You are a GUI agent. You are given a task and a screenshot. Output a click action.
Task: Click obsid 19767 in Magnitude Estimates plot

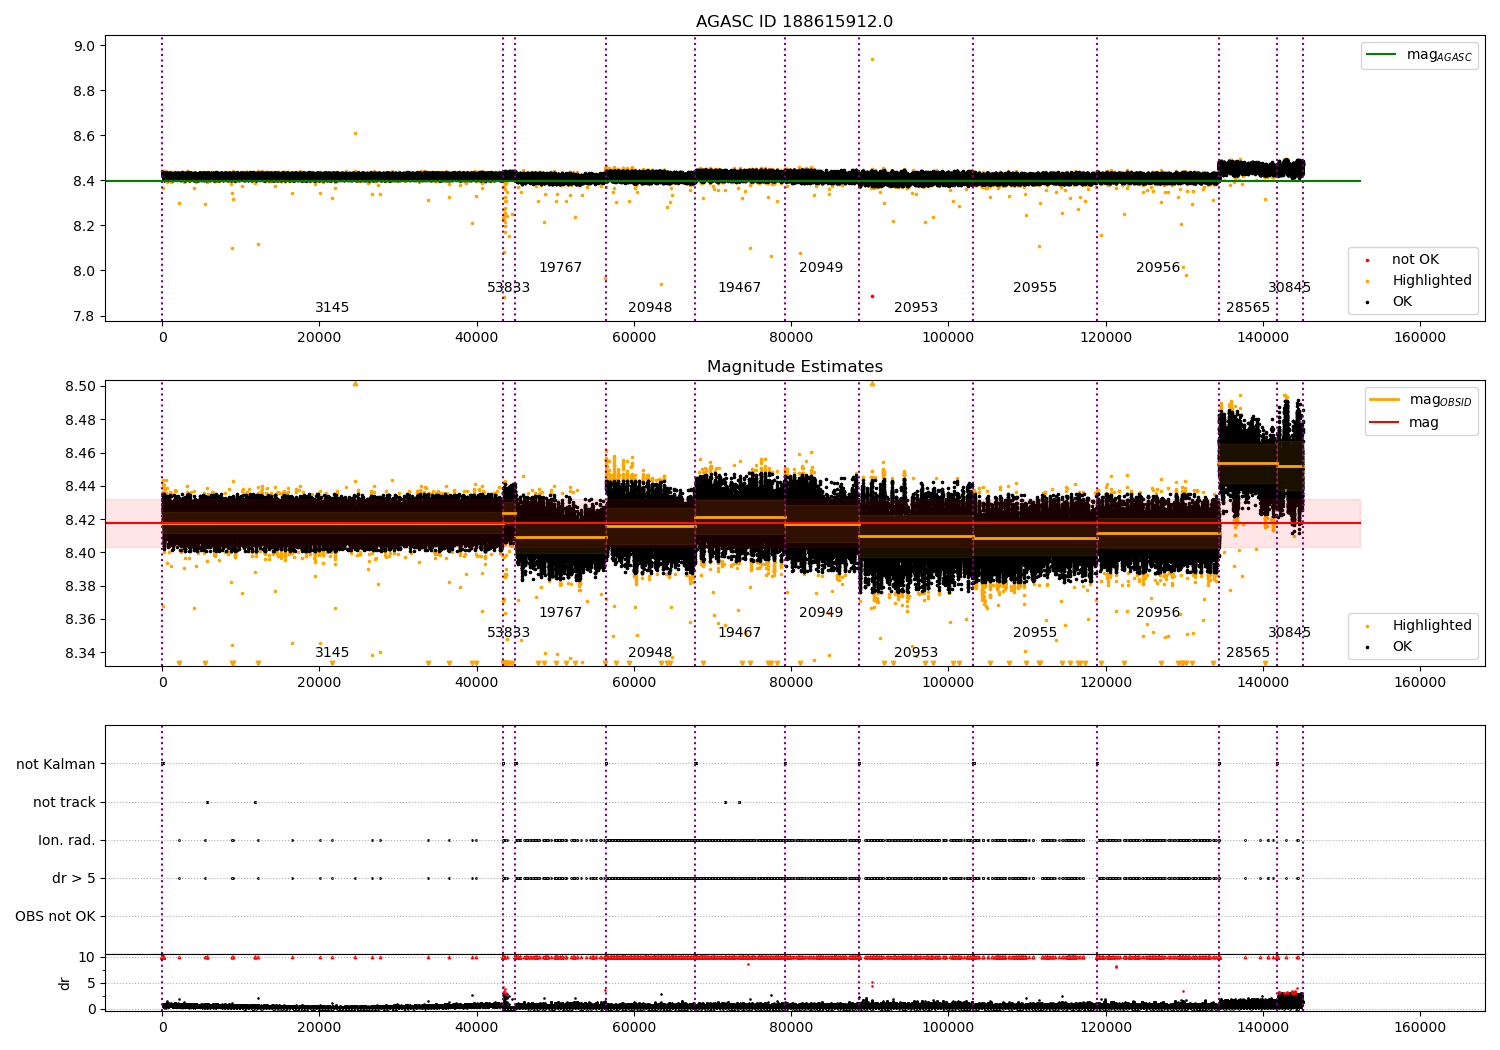560,612
